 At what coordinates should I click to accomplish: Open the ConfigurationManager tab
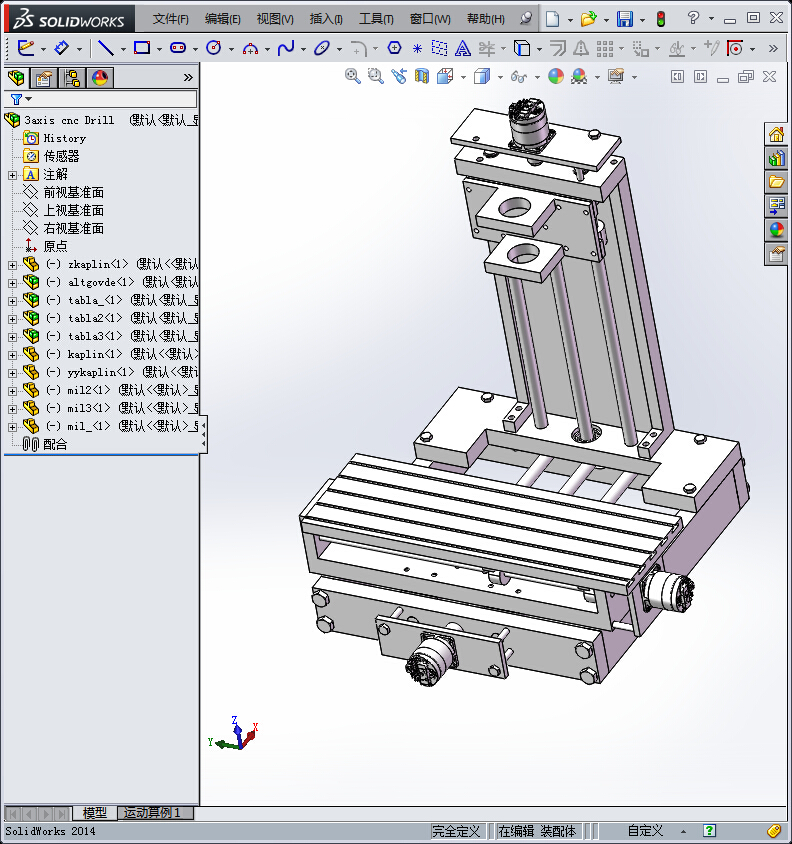[x=72, y=78]
